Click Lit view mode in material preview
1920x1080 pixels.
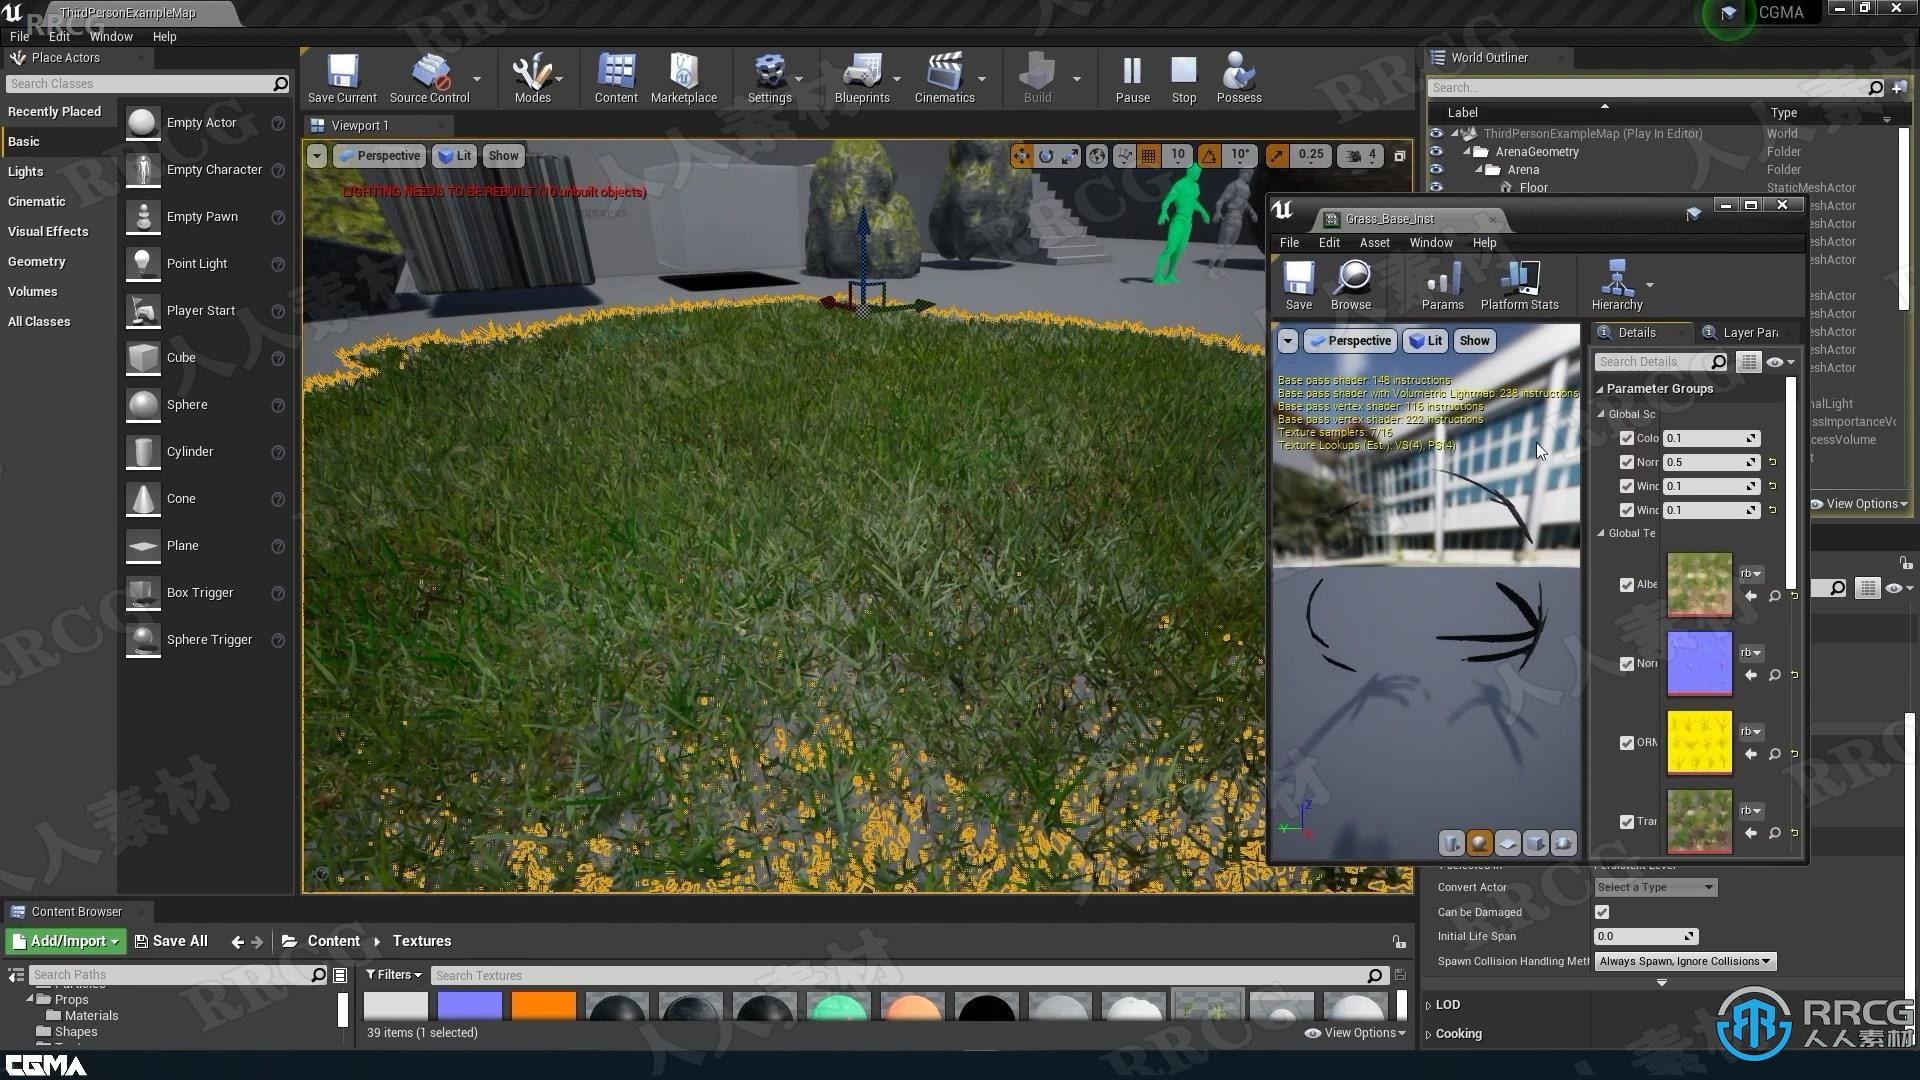click(1426, 341)
